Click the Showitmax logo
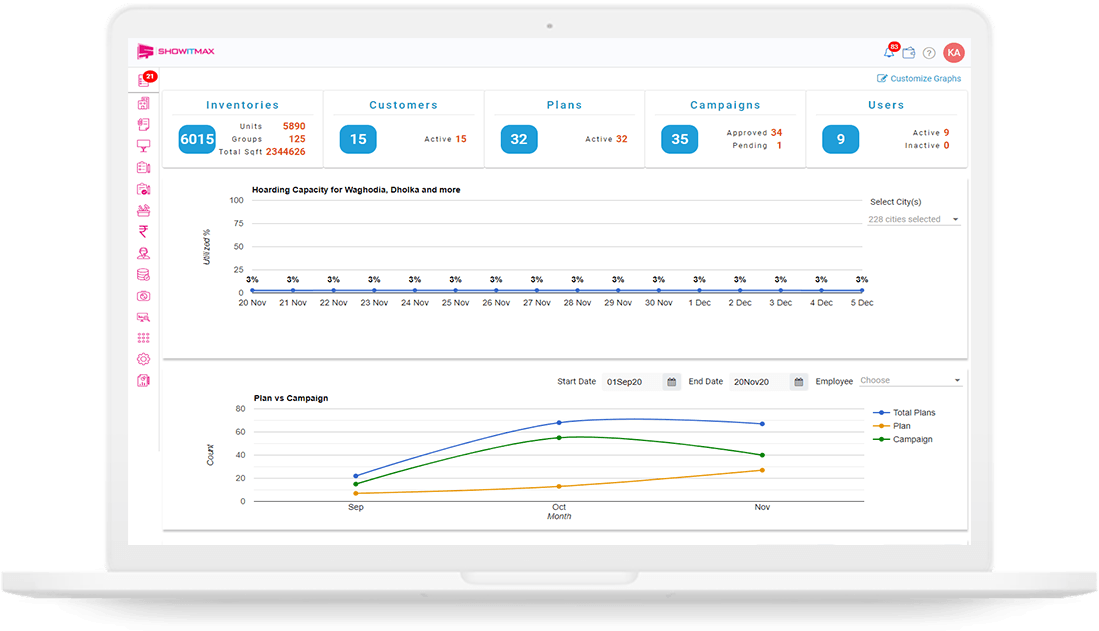 (175, 51)
